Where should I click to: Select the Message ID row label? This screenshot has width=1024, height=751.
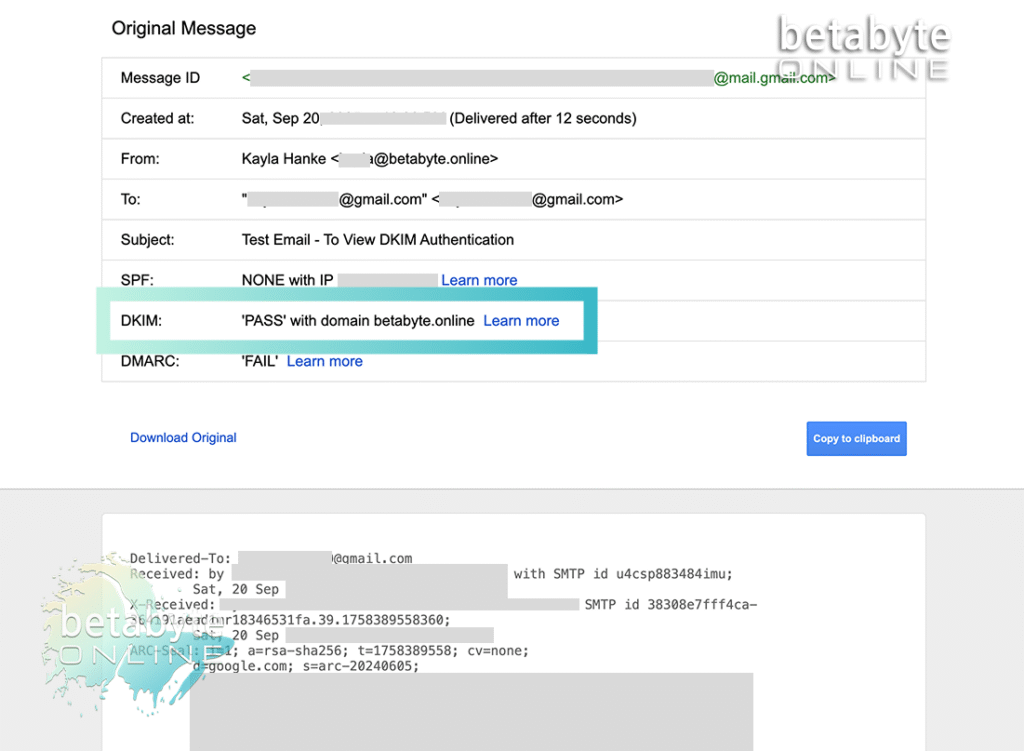coord(160,78)
